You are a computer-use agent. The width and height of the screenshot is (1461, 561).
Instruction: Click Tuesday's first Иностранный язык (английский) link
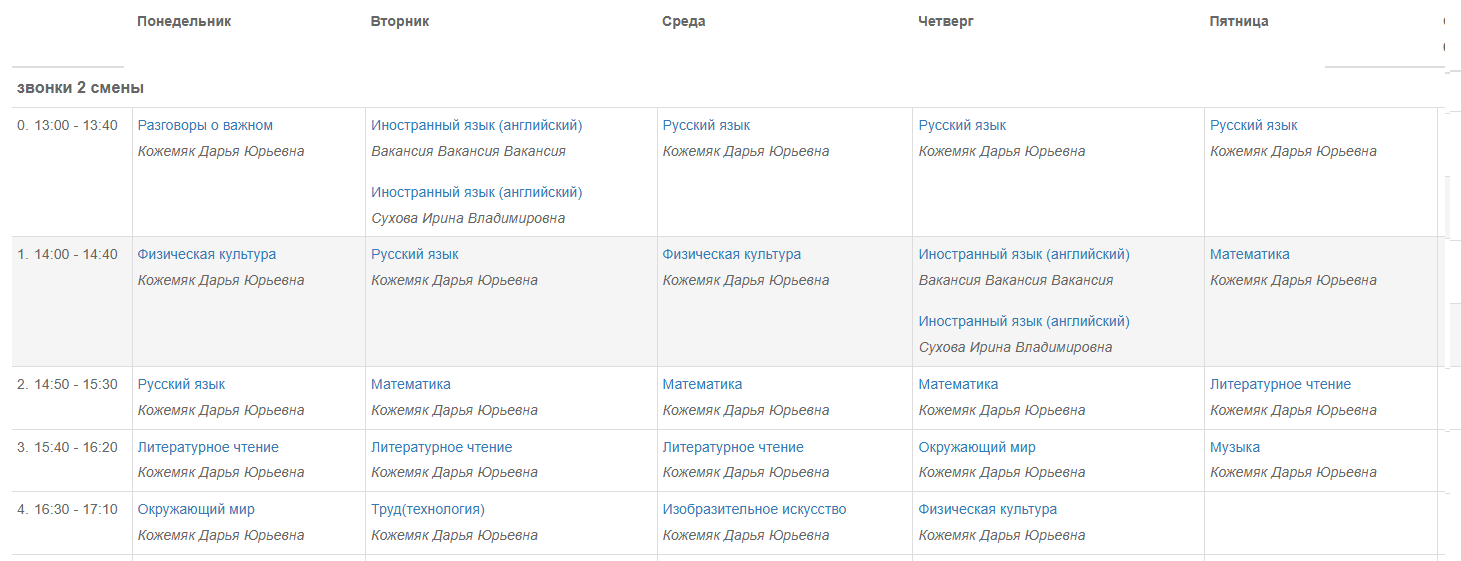(477, 125)
